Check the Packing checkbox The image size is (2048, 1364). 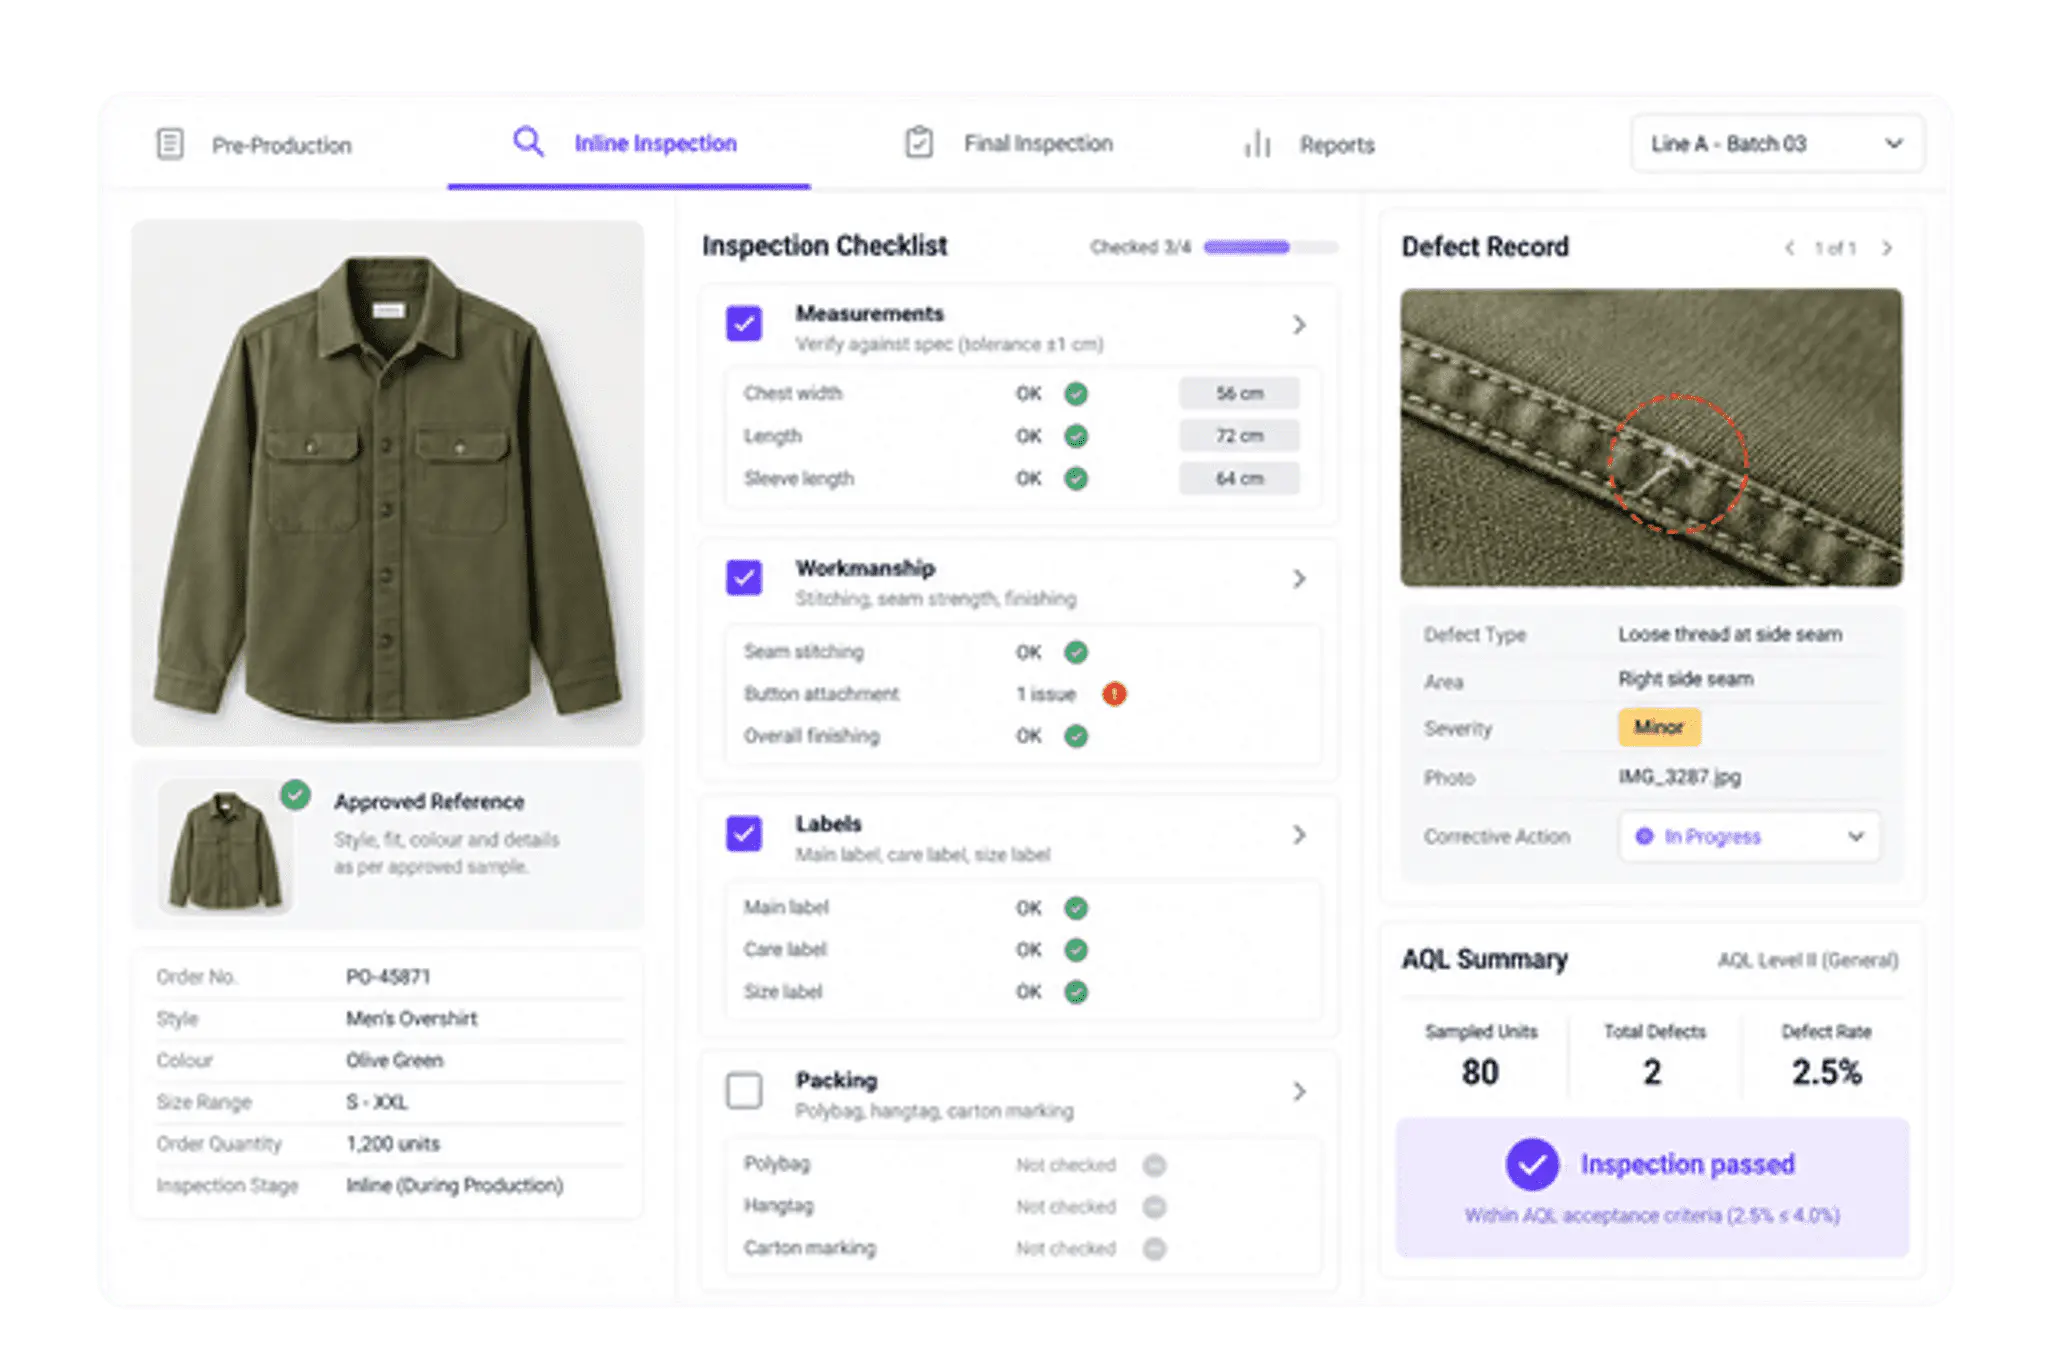point(744,1091)
